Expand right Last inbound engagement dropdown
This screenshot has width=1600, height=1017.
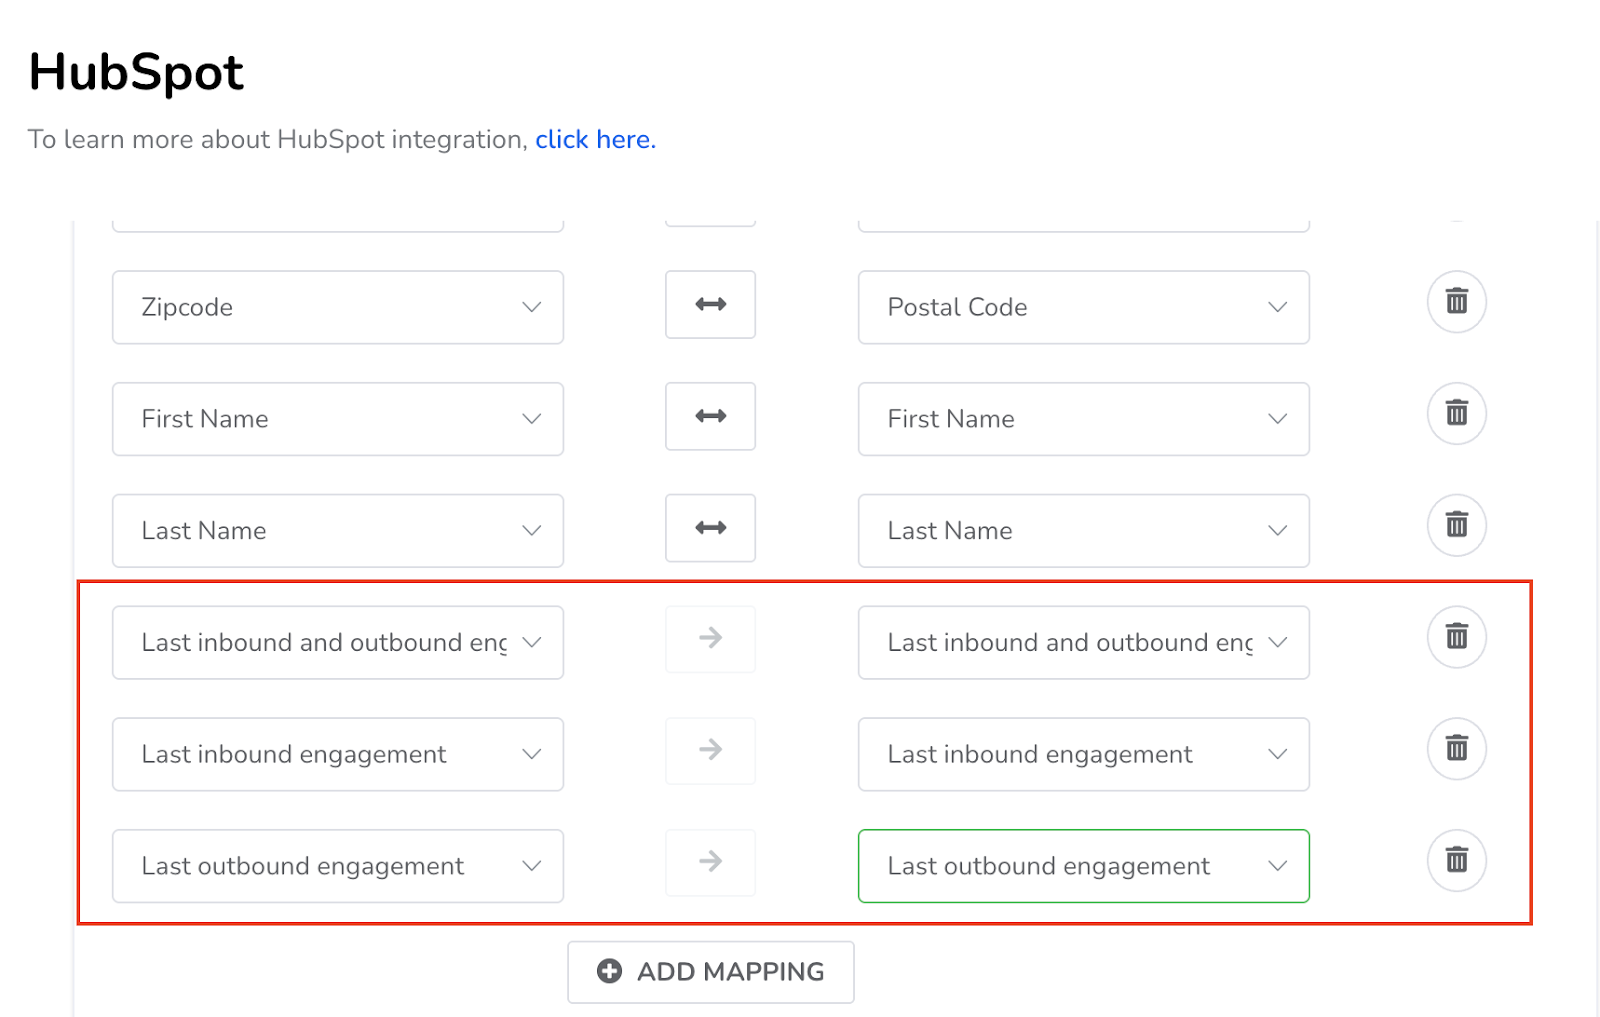pos(1084,755)
